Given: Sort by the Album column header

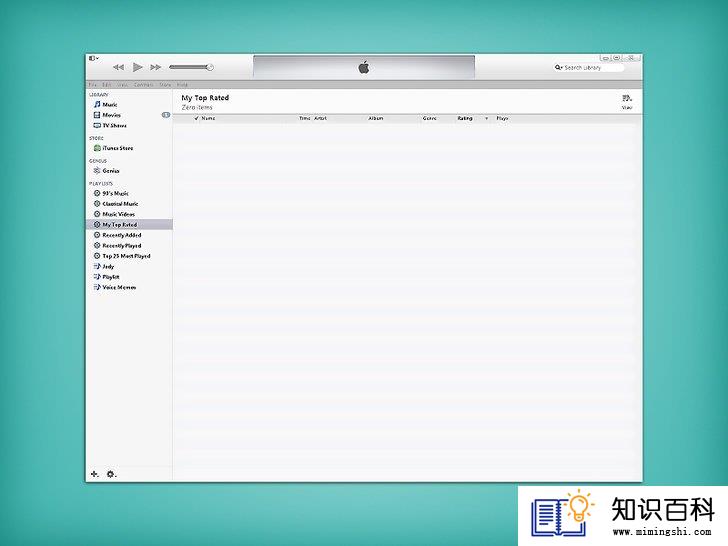Looking at the screenshot, I should point(376,118).
